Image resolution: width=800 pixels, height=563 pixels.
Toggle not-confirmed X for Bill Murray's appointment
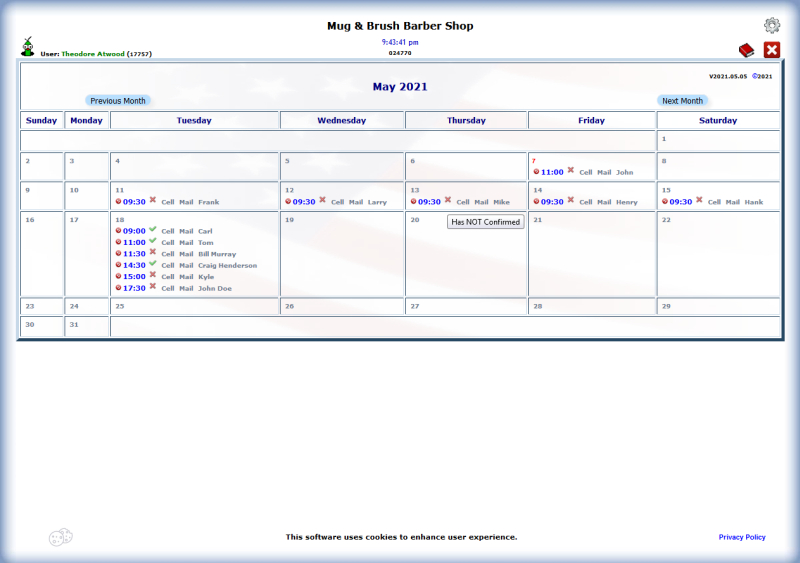point(153,252)
